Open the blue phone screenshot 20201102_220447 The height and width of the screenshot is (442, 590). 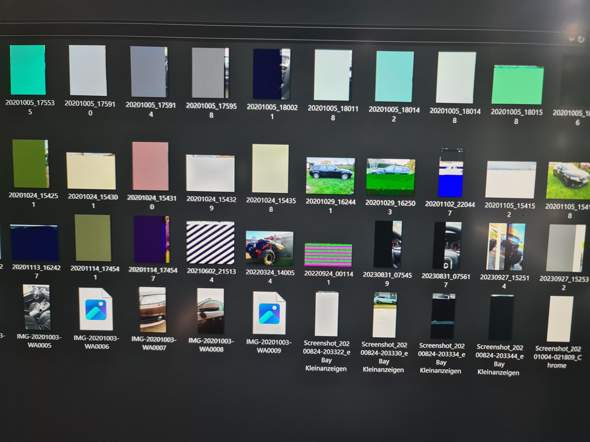click(450, 173)
